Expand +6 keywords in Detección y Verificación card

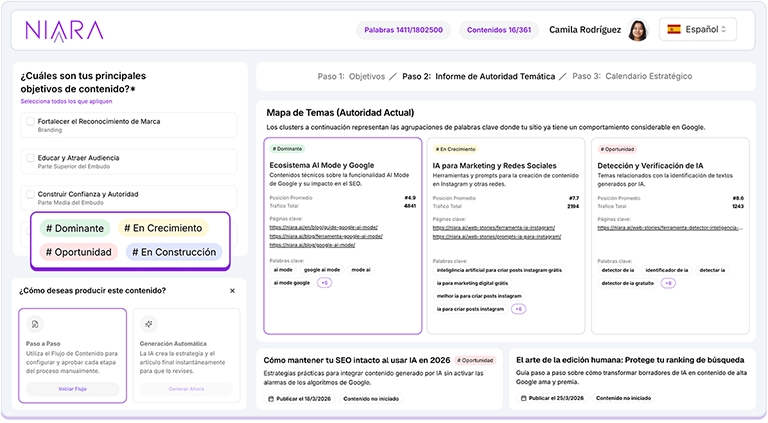pyautogui.click(x=668, y=283)
